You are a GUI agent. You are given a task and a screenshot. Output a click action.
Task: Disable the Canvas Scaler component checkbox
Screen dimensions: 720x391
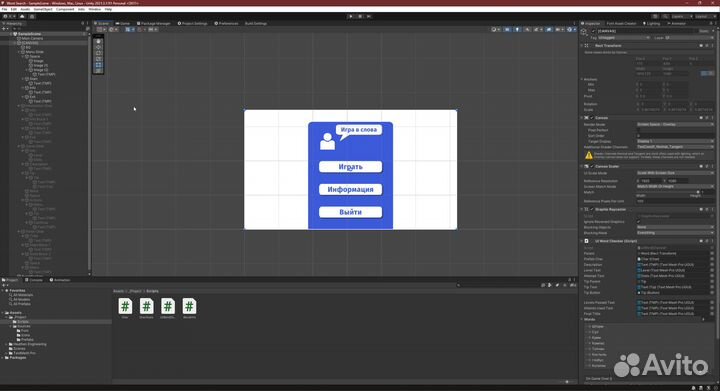coord(592,167)
